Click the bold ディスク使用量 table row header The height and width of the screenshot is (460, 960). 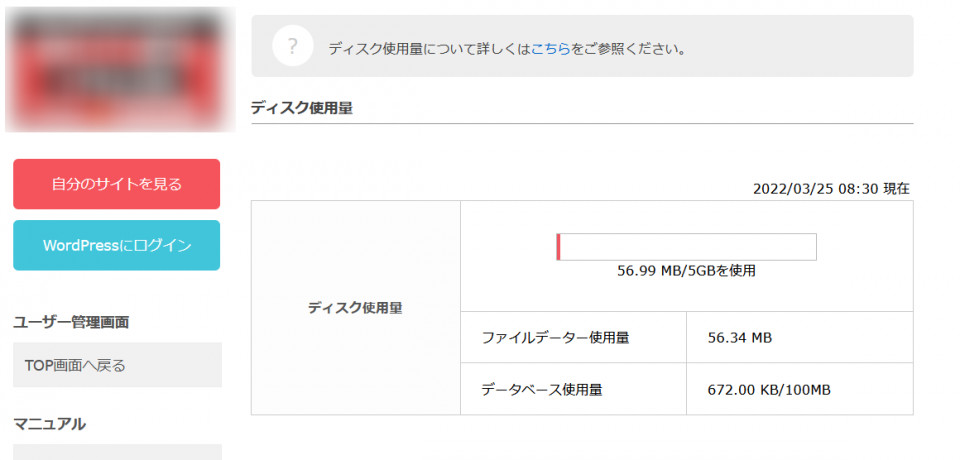point(355,308)
